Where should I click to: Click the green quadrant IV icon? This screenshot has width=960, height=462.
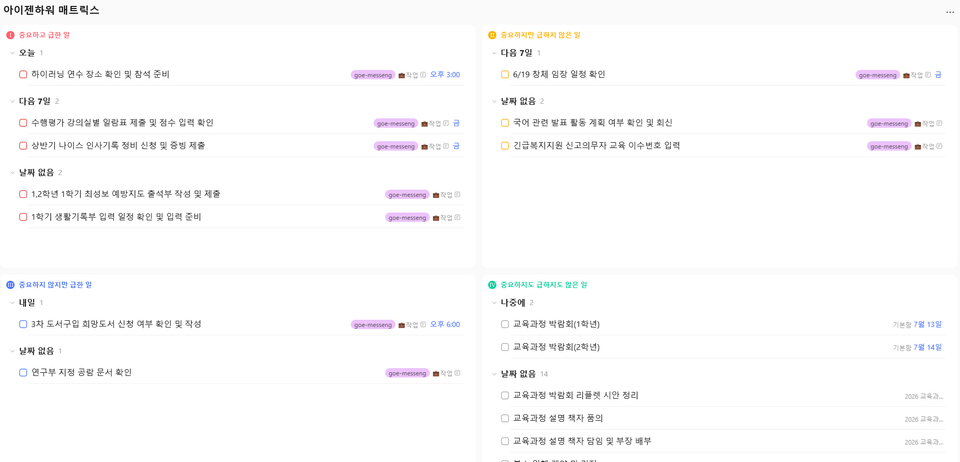(492, 285)
